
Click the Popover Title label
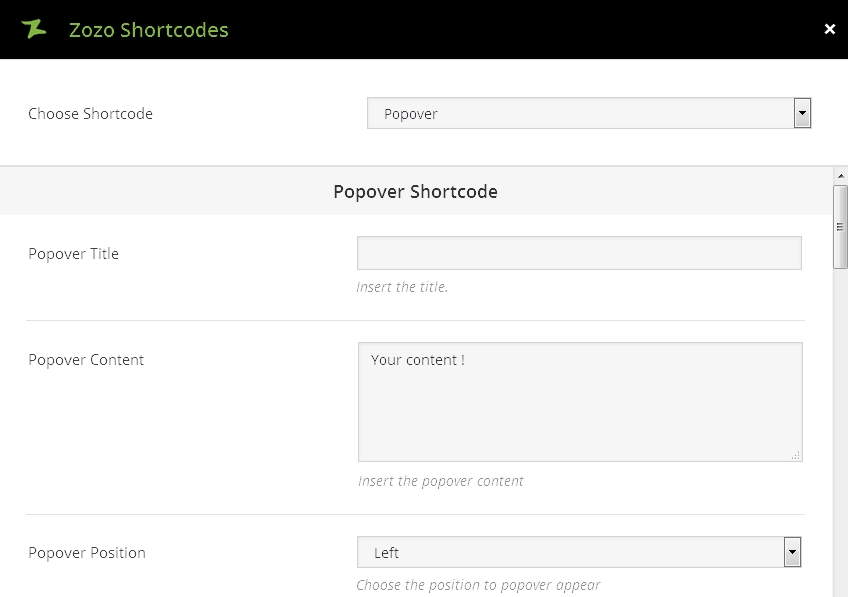(x=74, y=254)
